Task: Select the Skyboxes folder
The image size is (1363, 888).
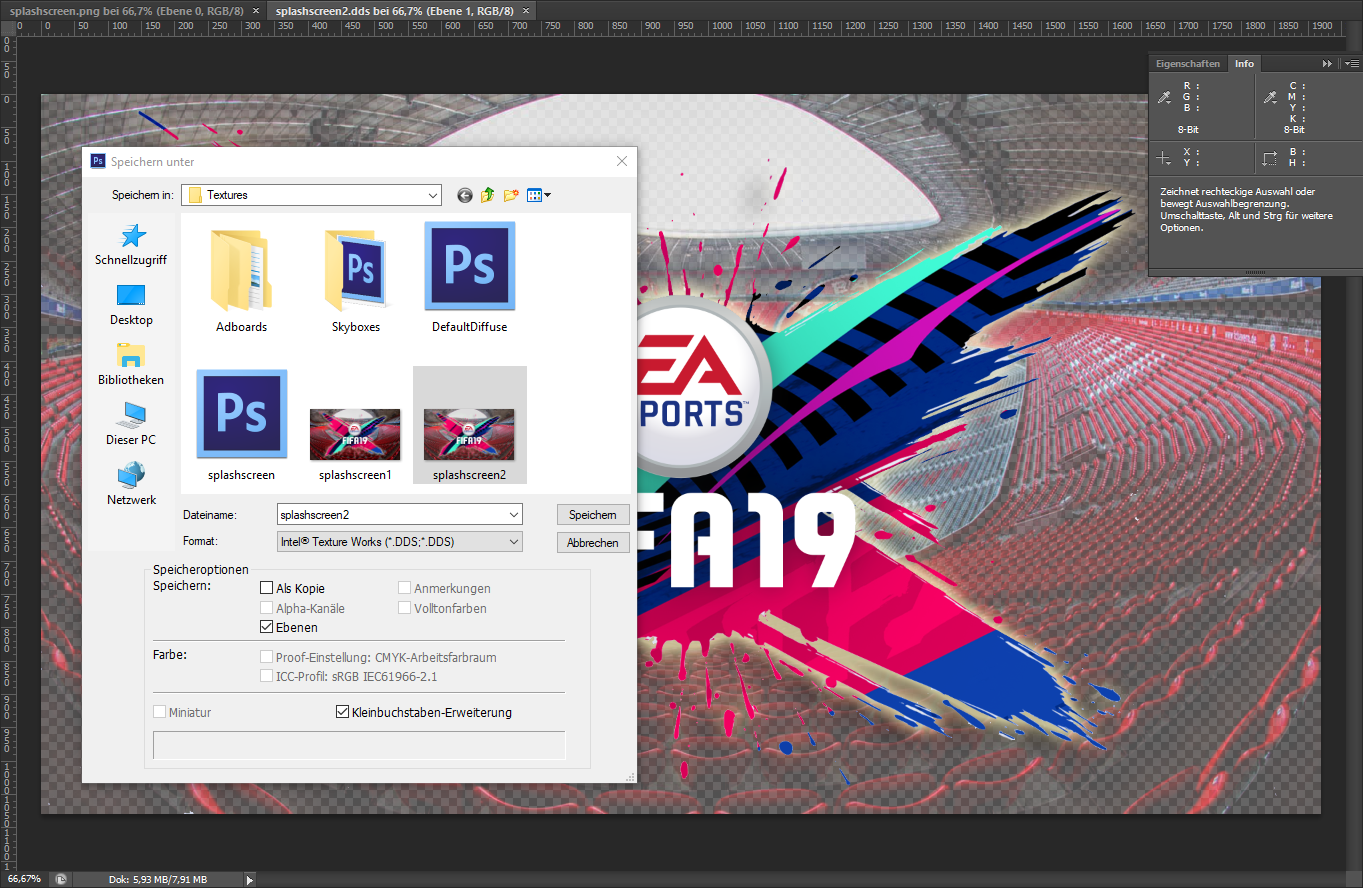Action: 356,280
